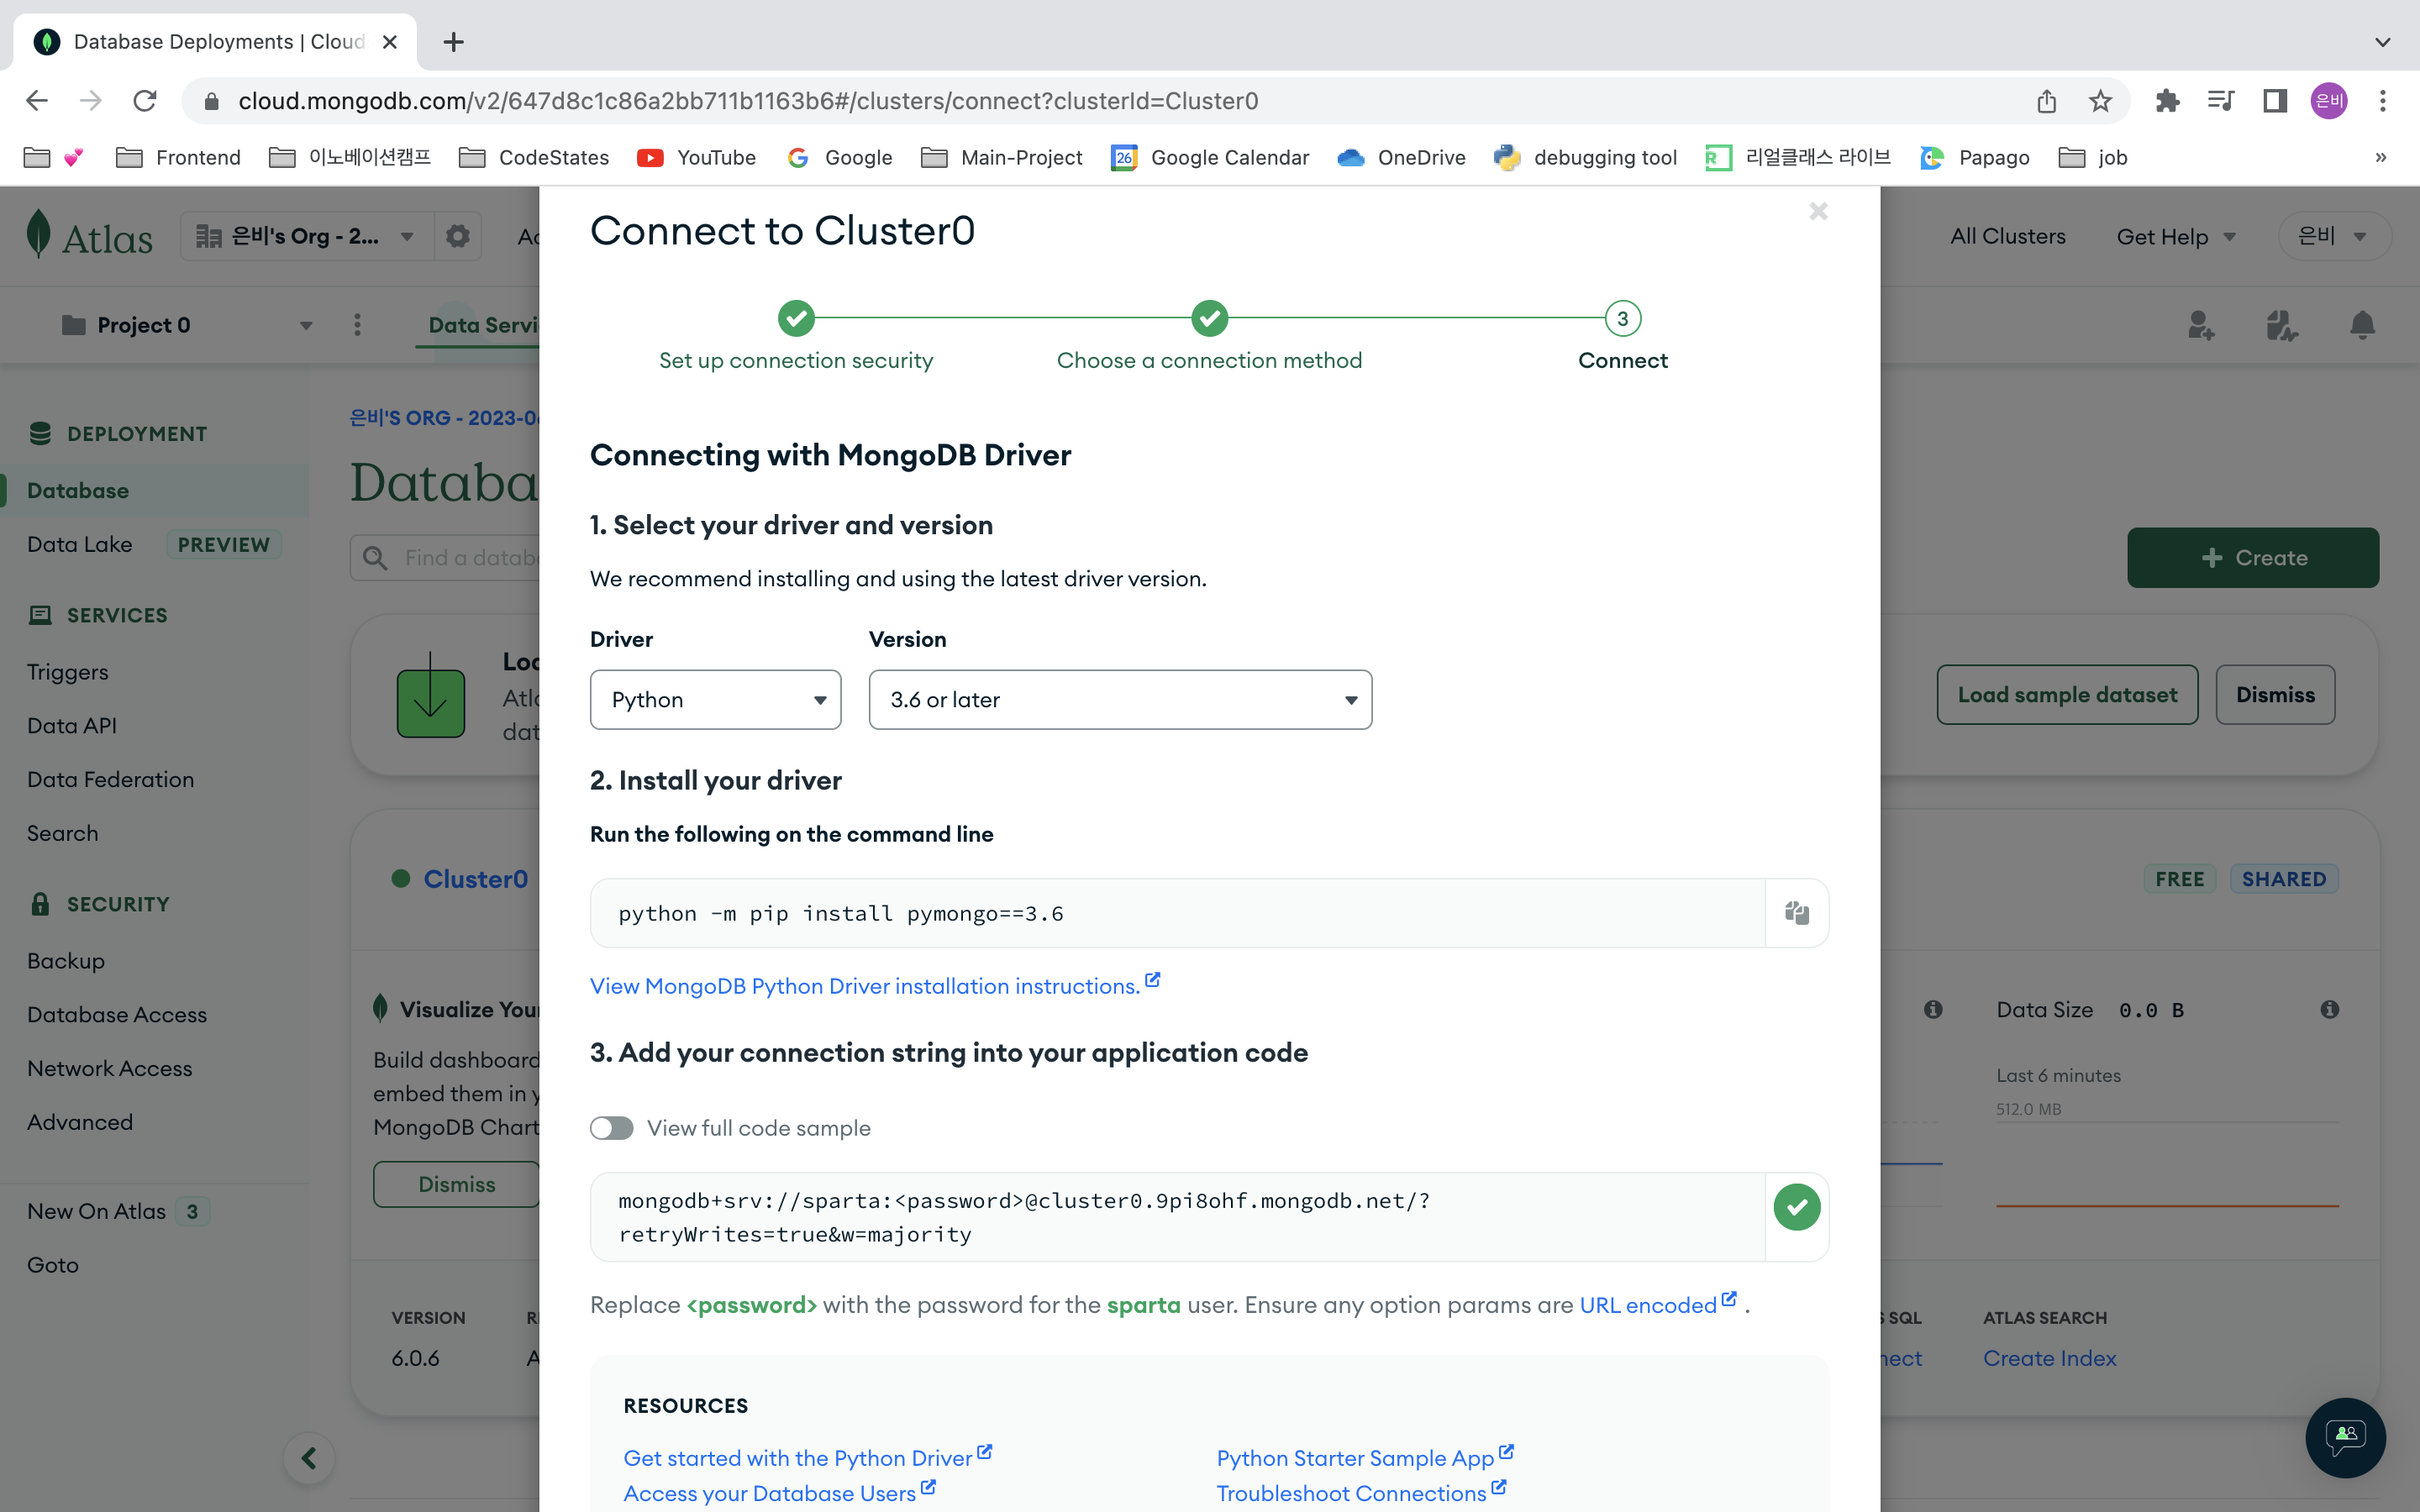This screenshot has width=2420, height=1512.
Task: Expand the Get Help menu
Action: point(2175,237)
